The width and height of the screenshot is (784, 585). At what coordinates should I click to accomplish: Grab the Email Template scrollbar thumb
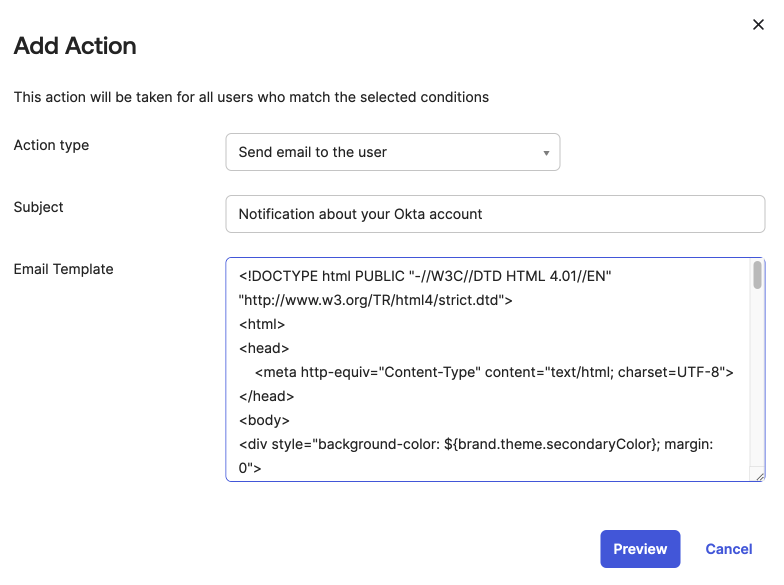[757, 275]
